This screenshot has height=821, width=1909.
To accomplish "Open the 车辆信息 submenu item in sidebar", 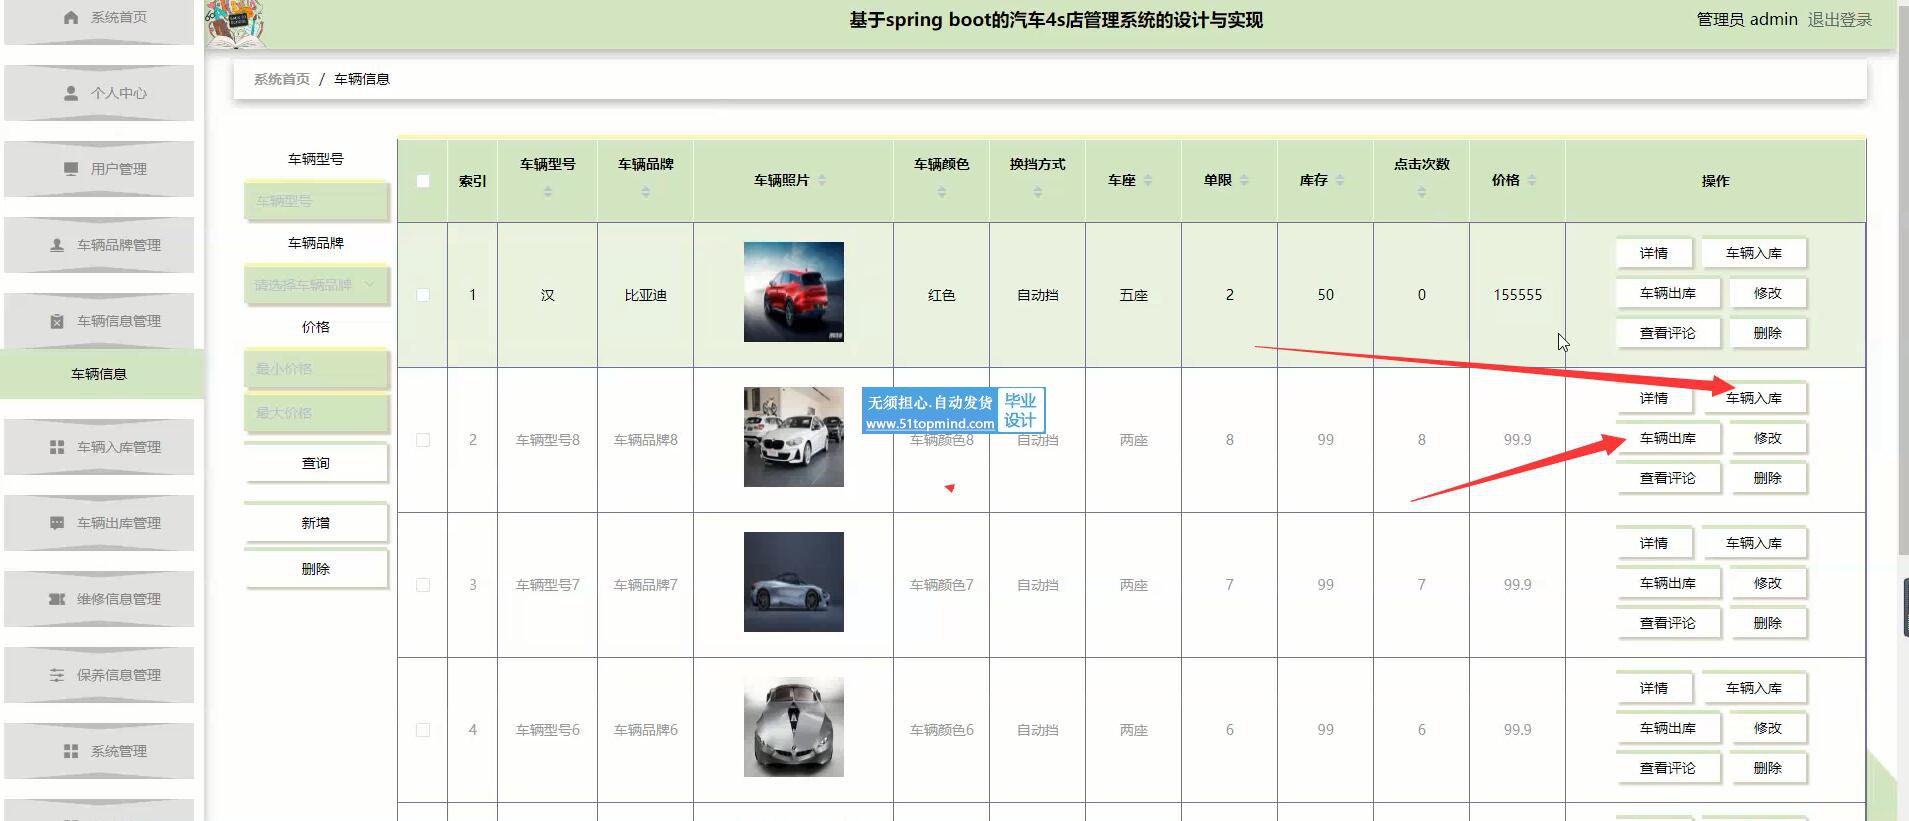I will [99, 374].
